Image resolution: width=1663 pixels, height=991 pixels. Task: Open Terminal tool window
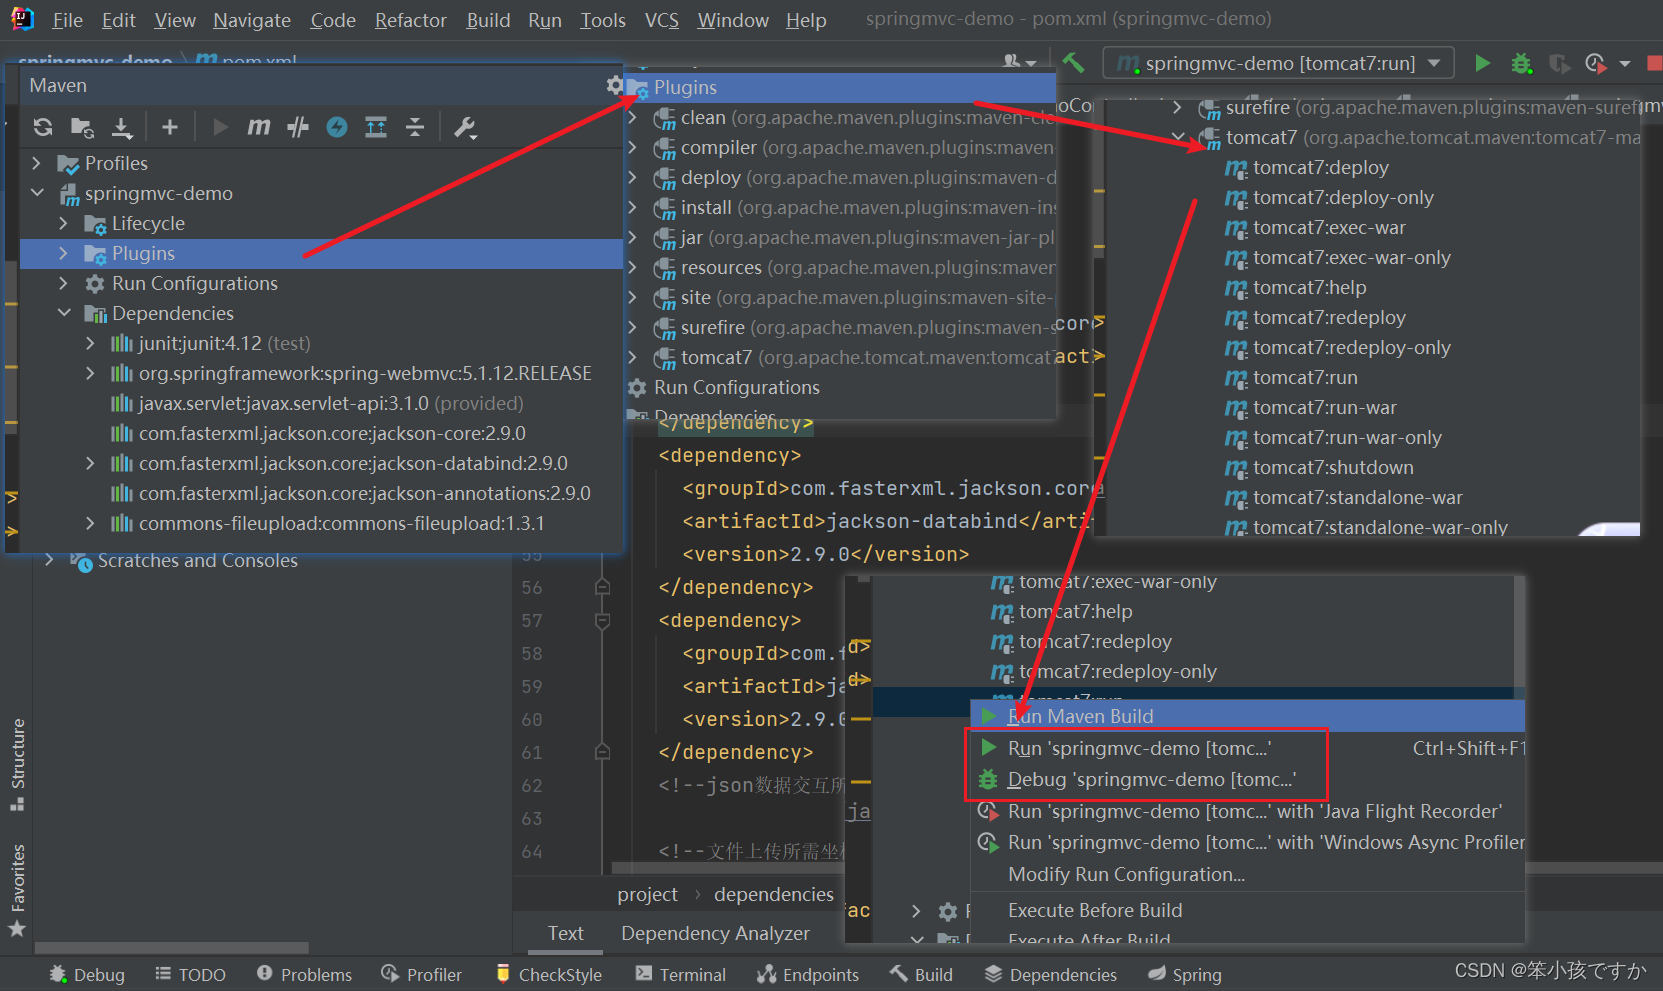click(680, 974)
